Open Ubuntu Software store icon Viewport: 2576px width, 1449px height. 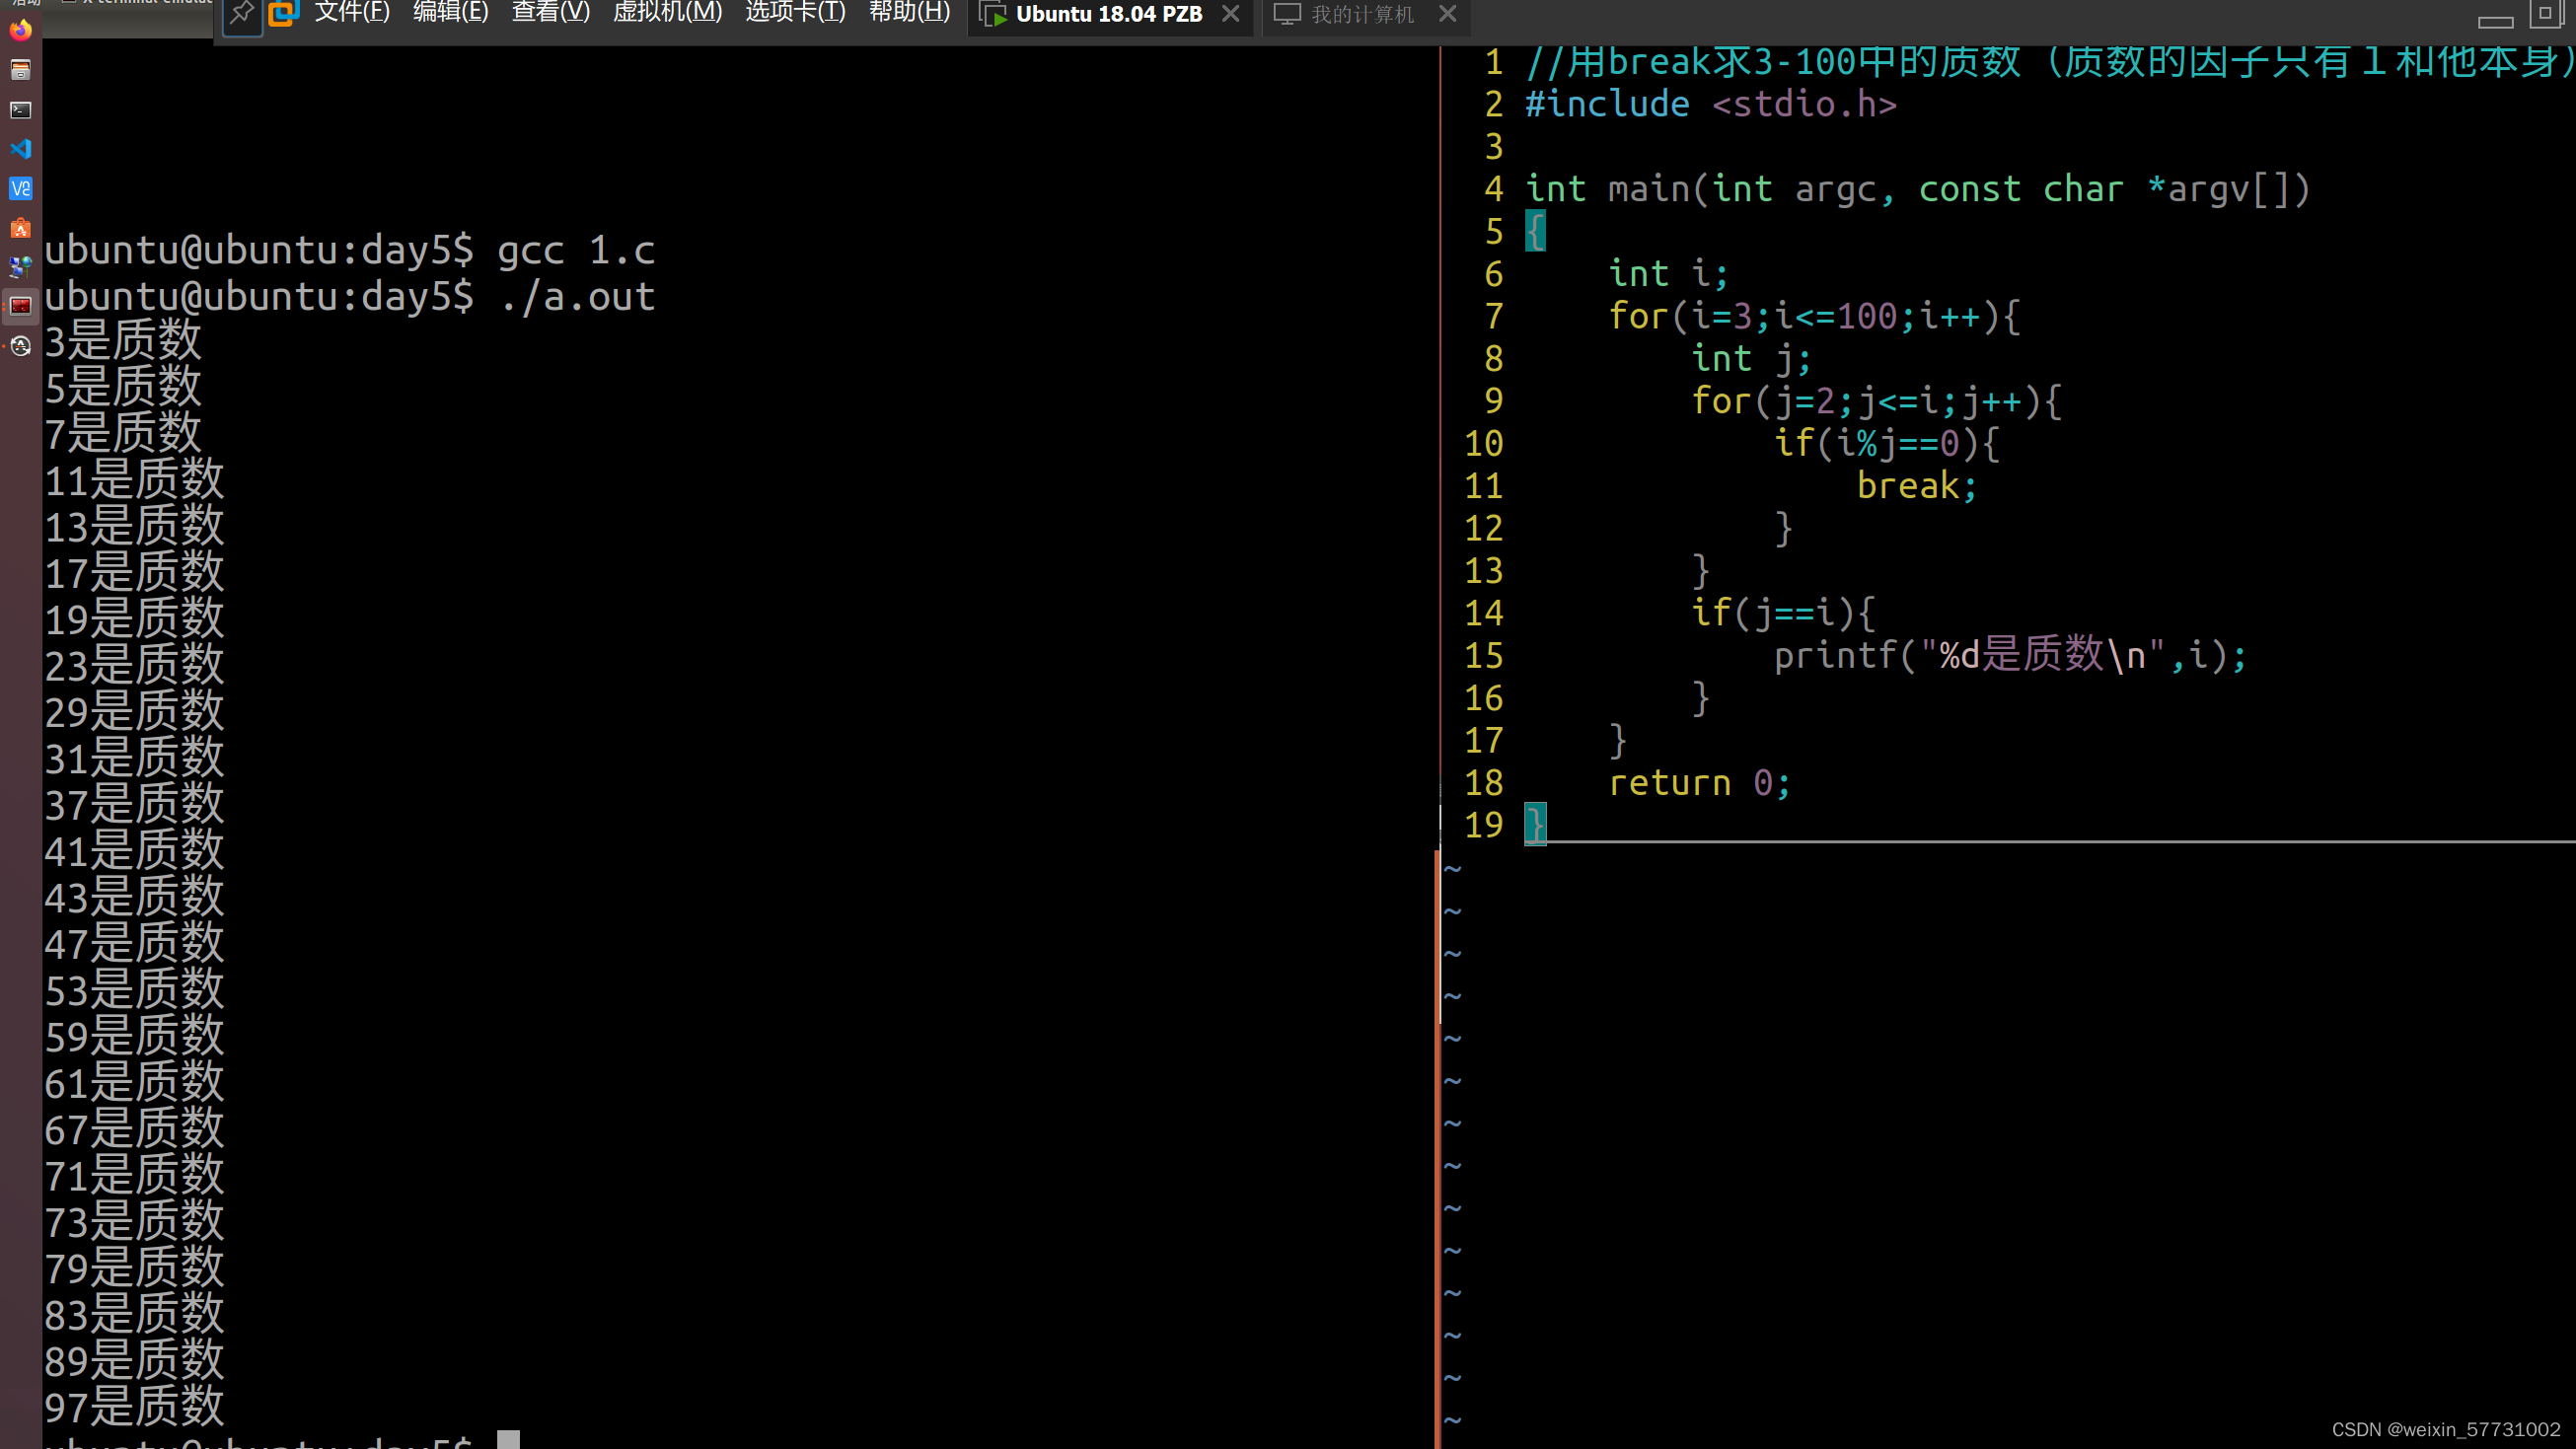pos(20,228)
